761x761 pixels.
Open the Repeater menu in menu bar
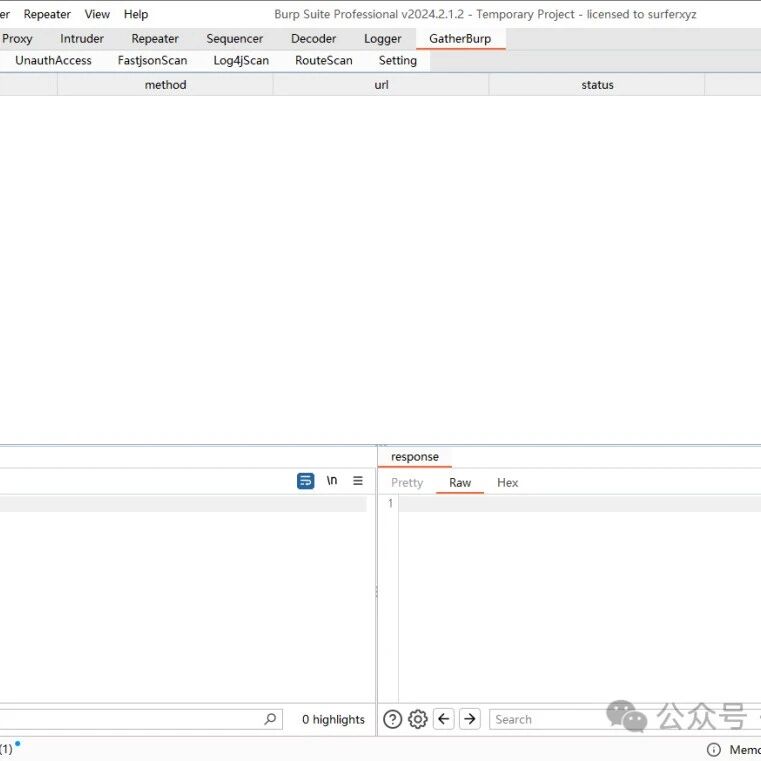pyautogui.click(x=47, y=15)
